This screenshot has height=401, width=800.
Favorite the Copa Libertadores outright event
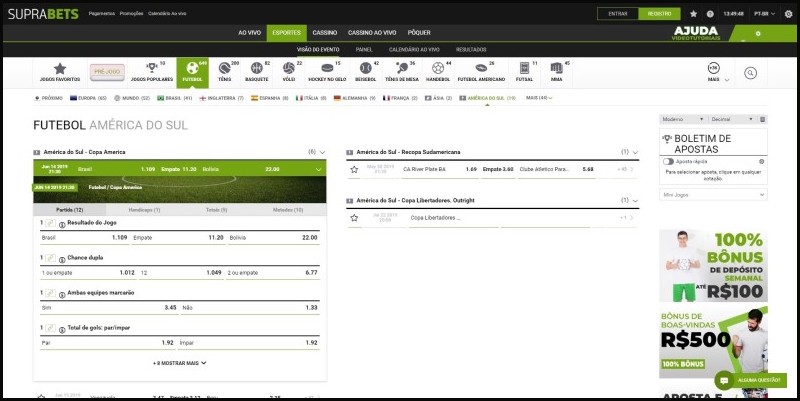tap(354, 218)
